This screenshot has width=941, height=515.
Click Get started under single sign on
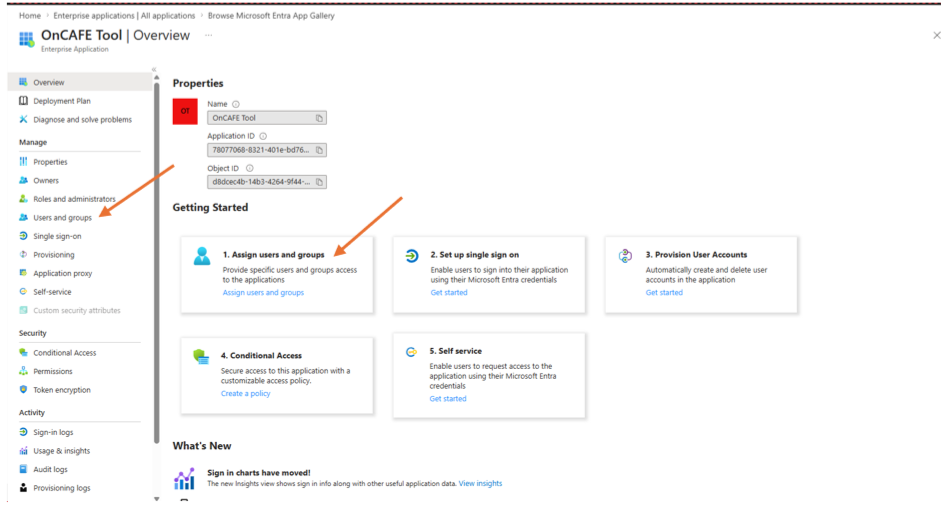click(448, 293)
